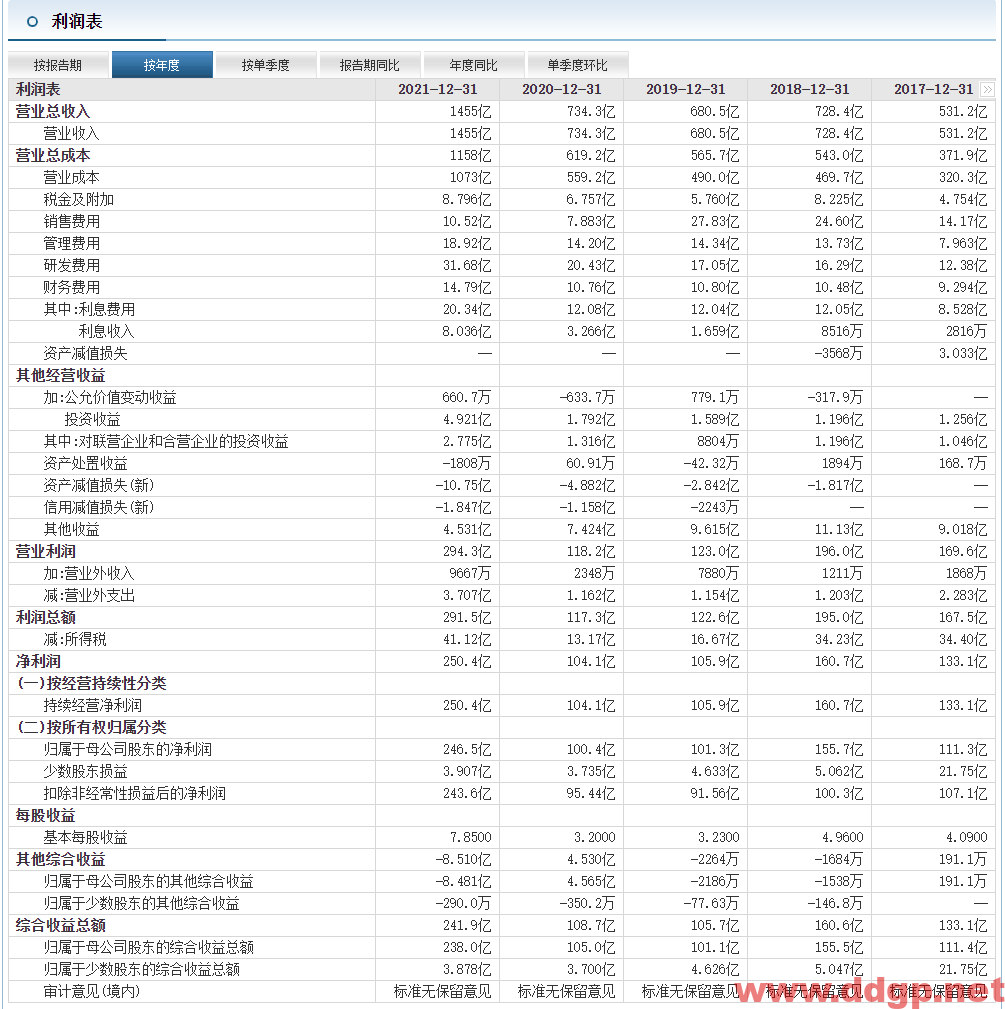The image size is (1005, 1009).
Task: Click 2020 其他综合收益 value 4.530亿
Action: pos(591,860)
